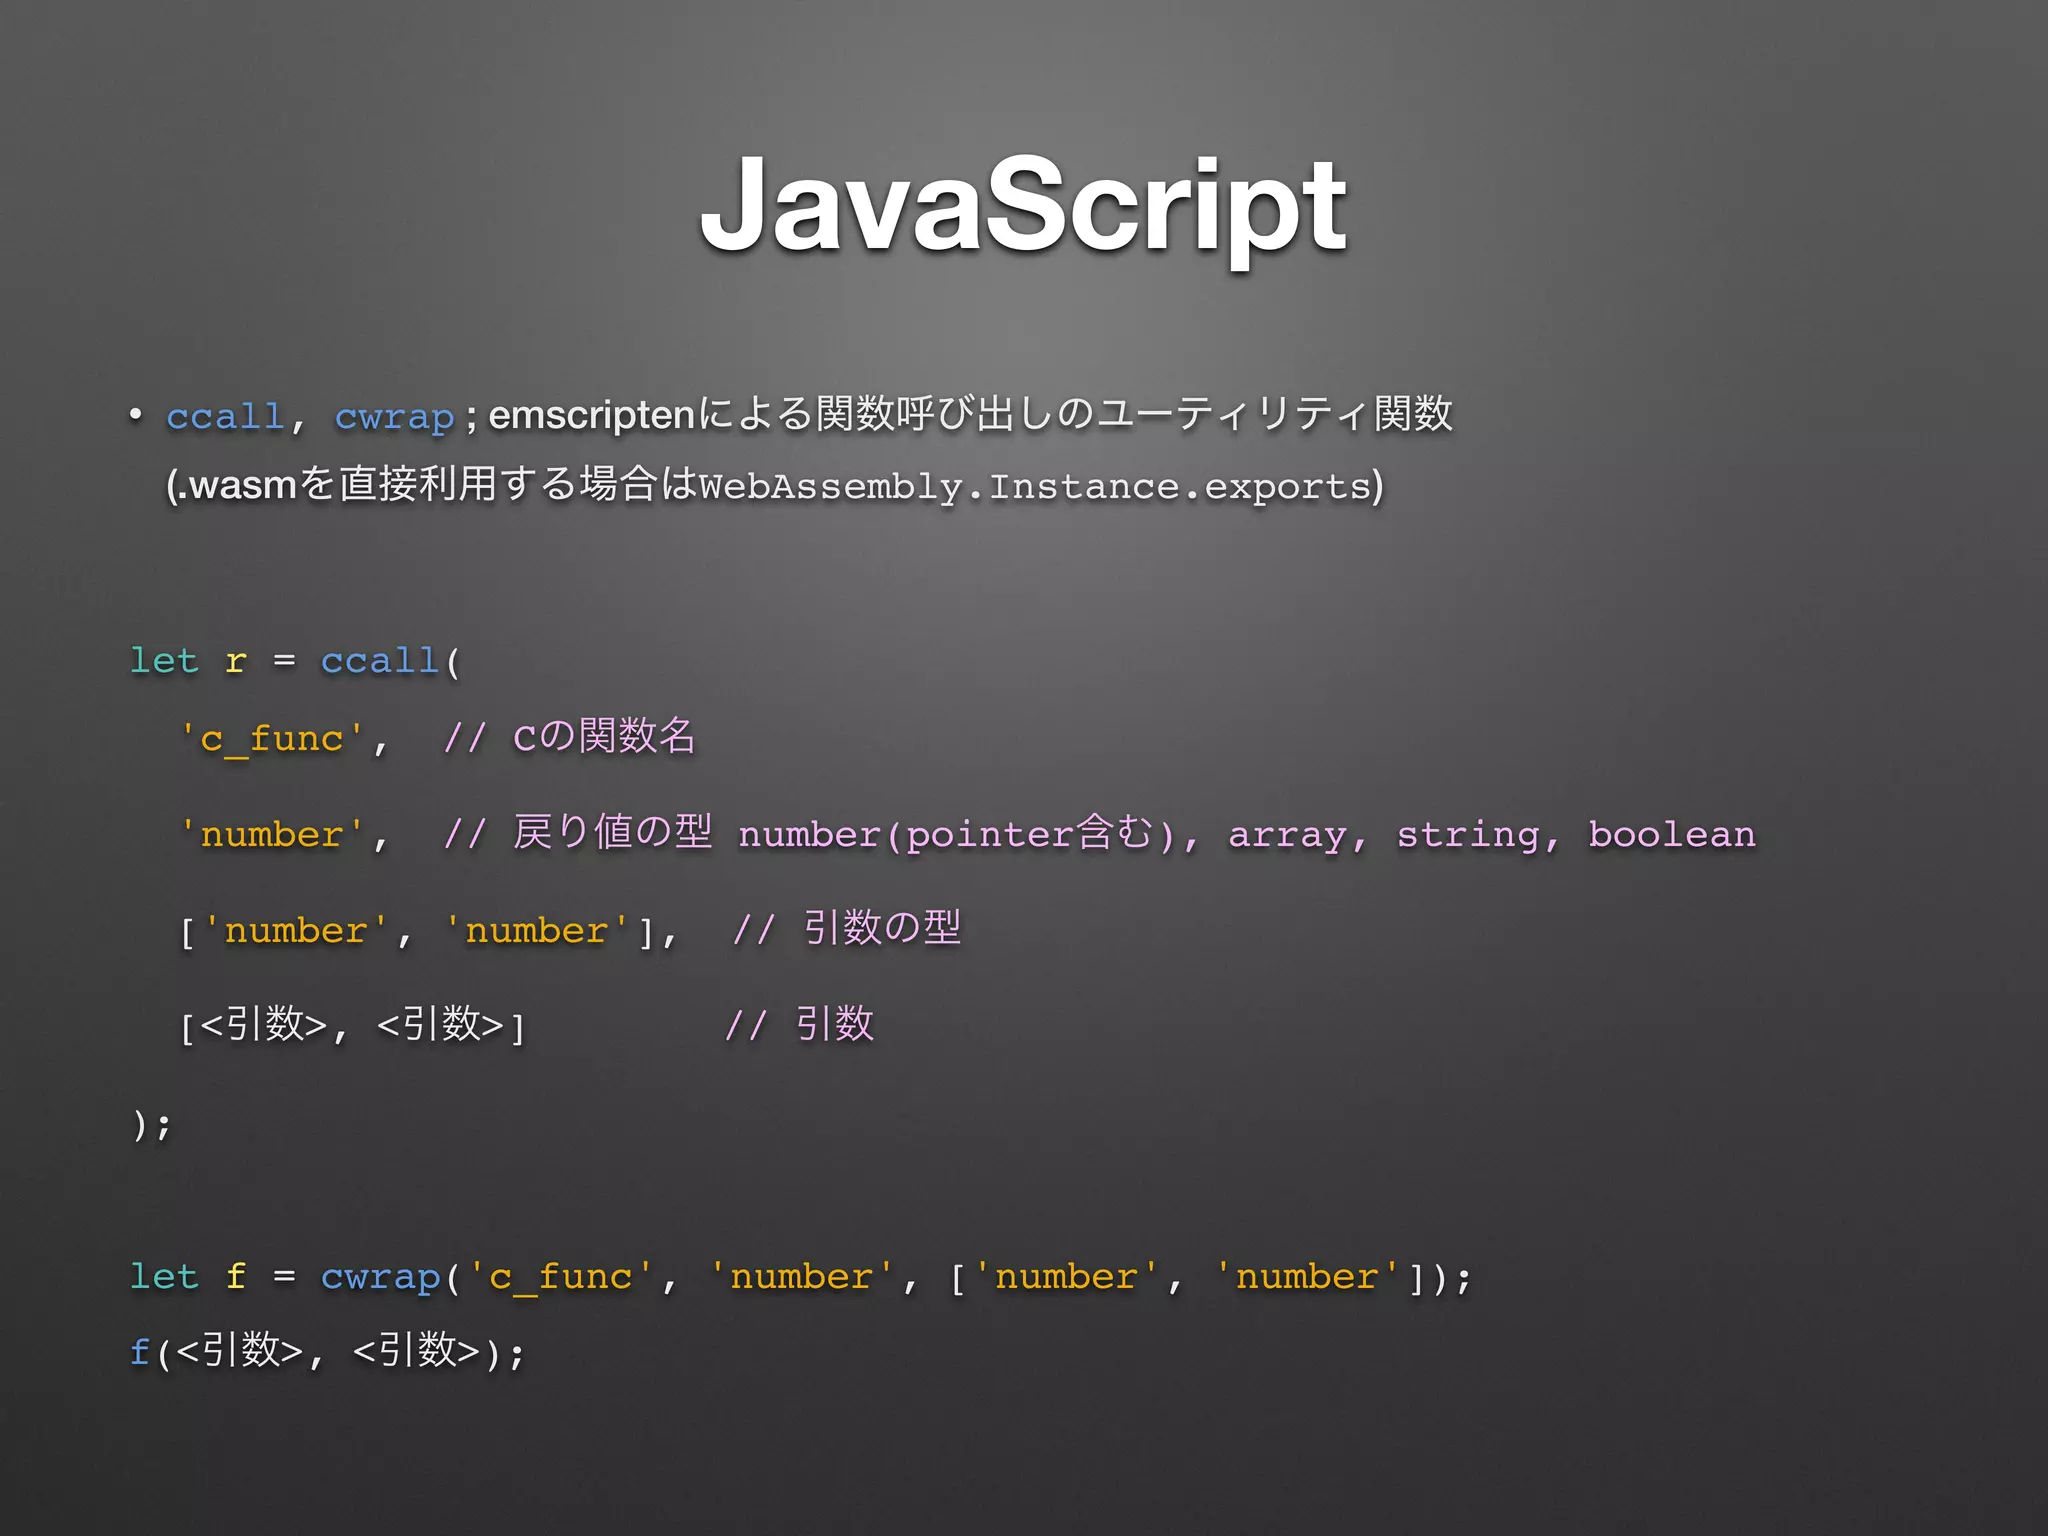Image resolution: width=2048 pixels, height=1536 pixels.
Task: Click the blue 'cwrap' word in the bullet
Action: tap(394, 416)
